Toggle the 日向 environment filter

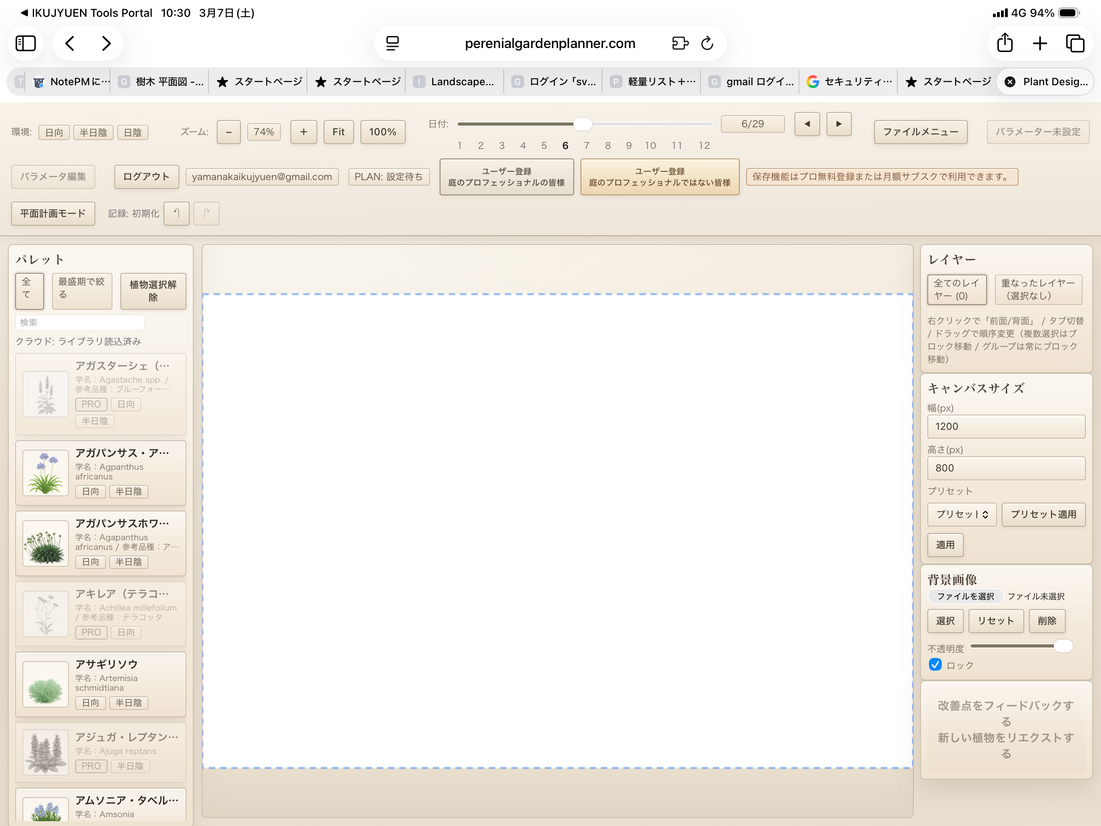coord(54,133)
